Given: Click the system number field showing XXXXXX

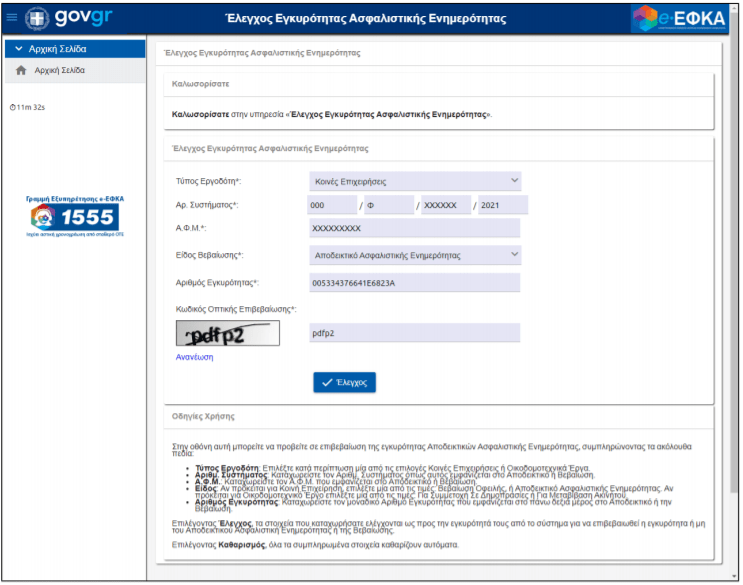Looking at the screenshot, I should [446, 205].
